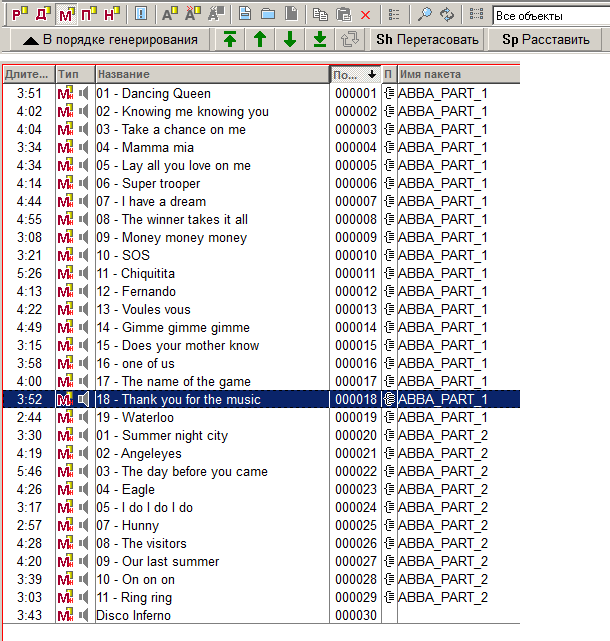
Task: Toggle the red Д filter button
Action: [43, 15]
